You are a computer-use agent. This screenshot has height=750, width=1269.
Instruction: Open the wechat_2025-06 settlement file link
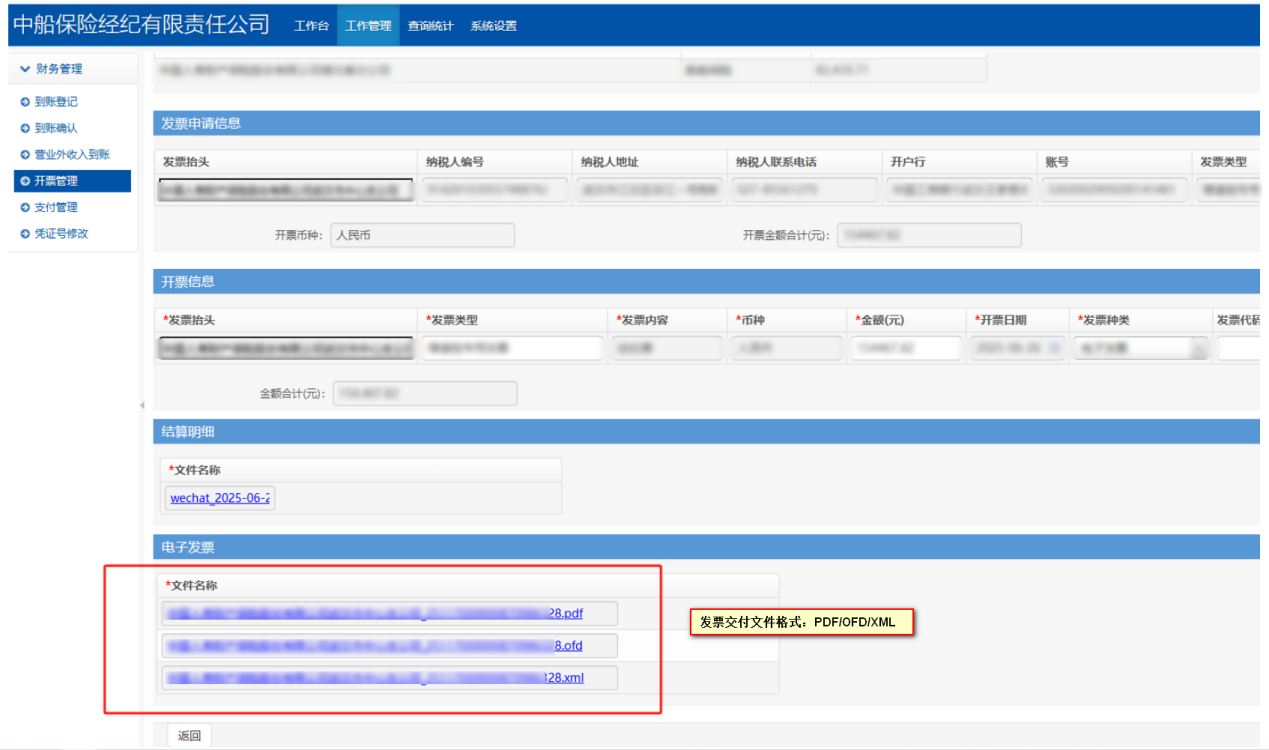[220, 498]
